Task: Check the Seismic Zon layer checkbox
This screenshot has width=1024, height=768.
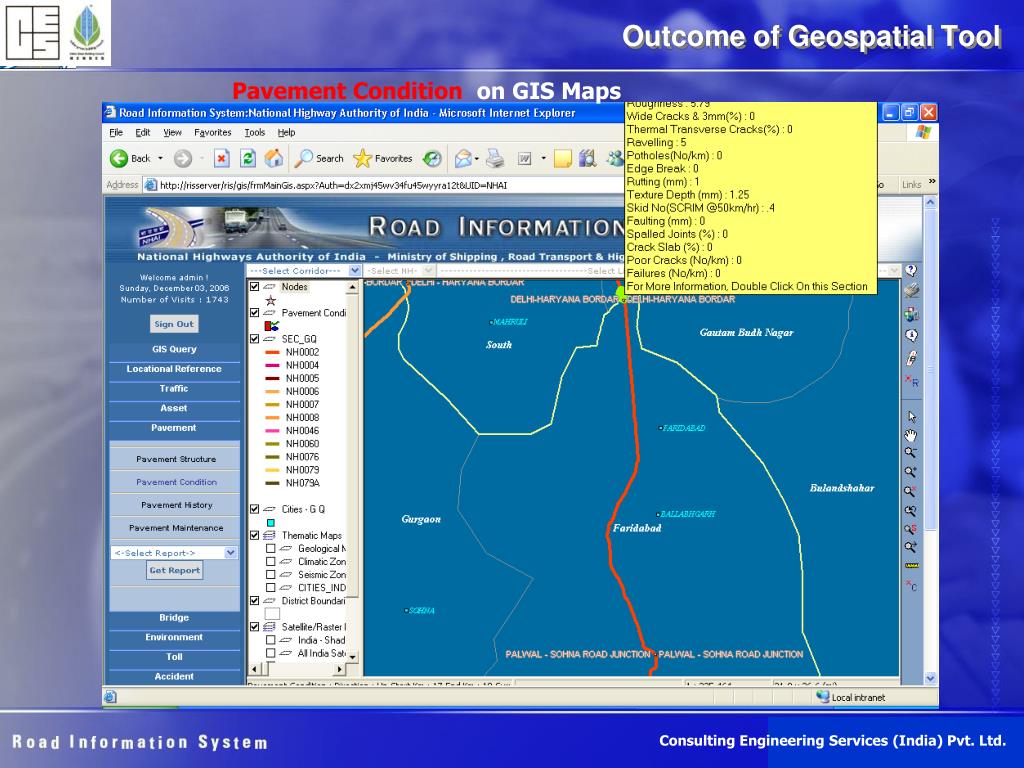Action: [x=270, y=575]
